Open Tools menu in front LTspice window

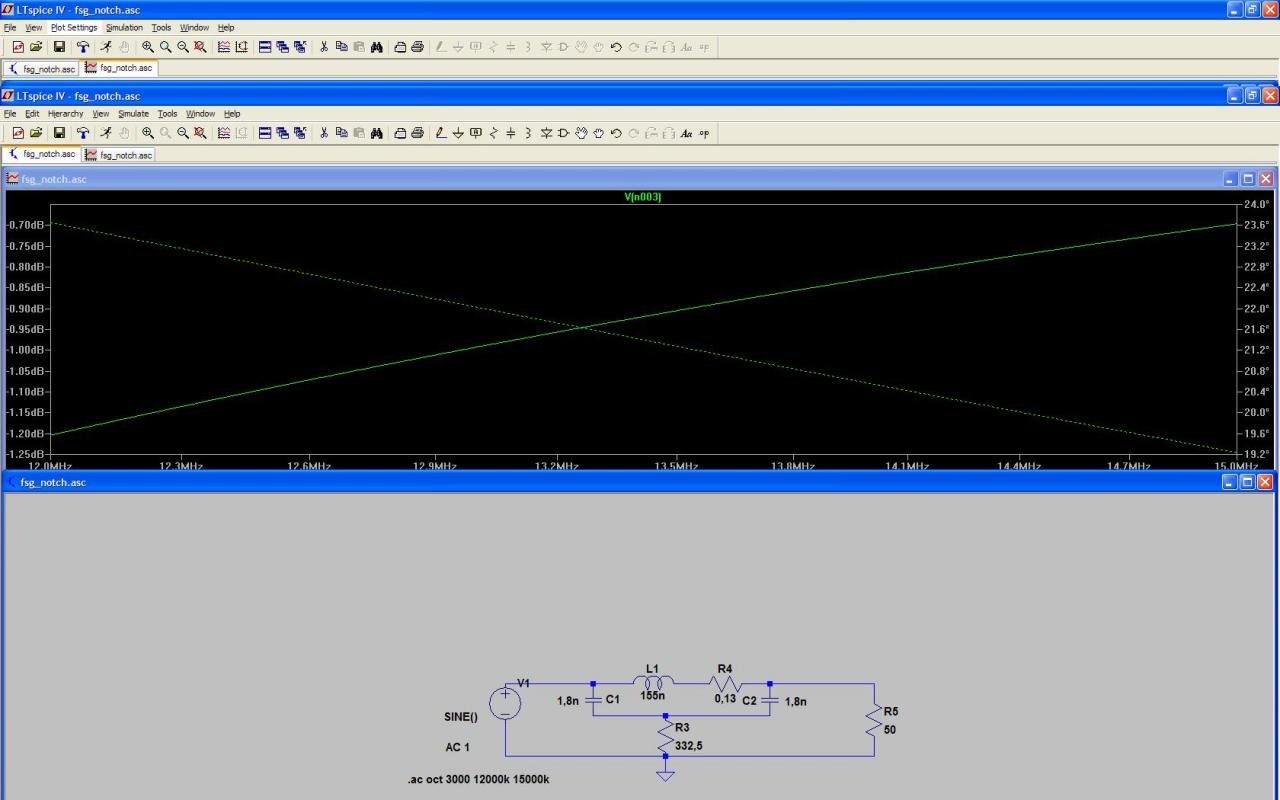pos(167,114)
